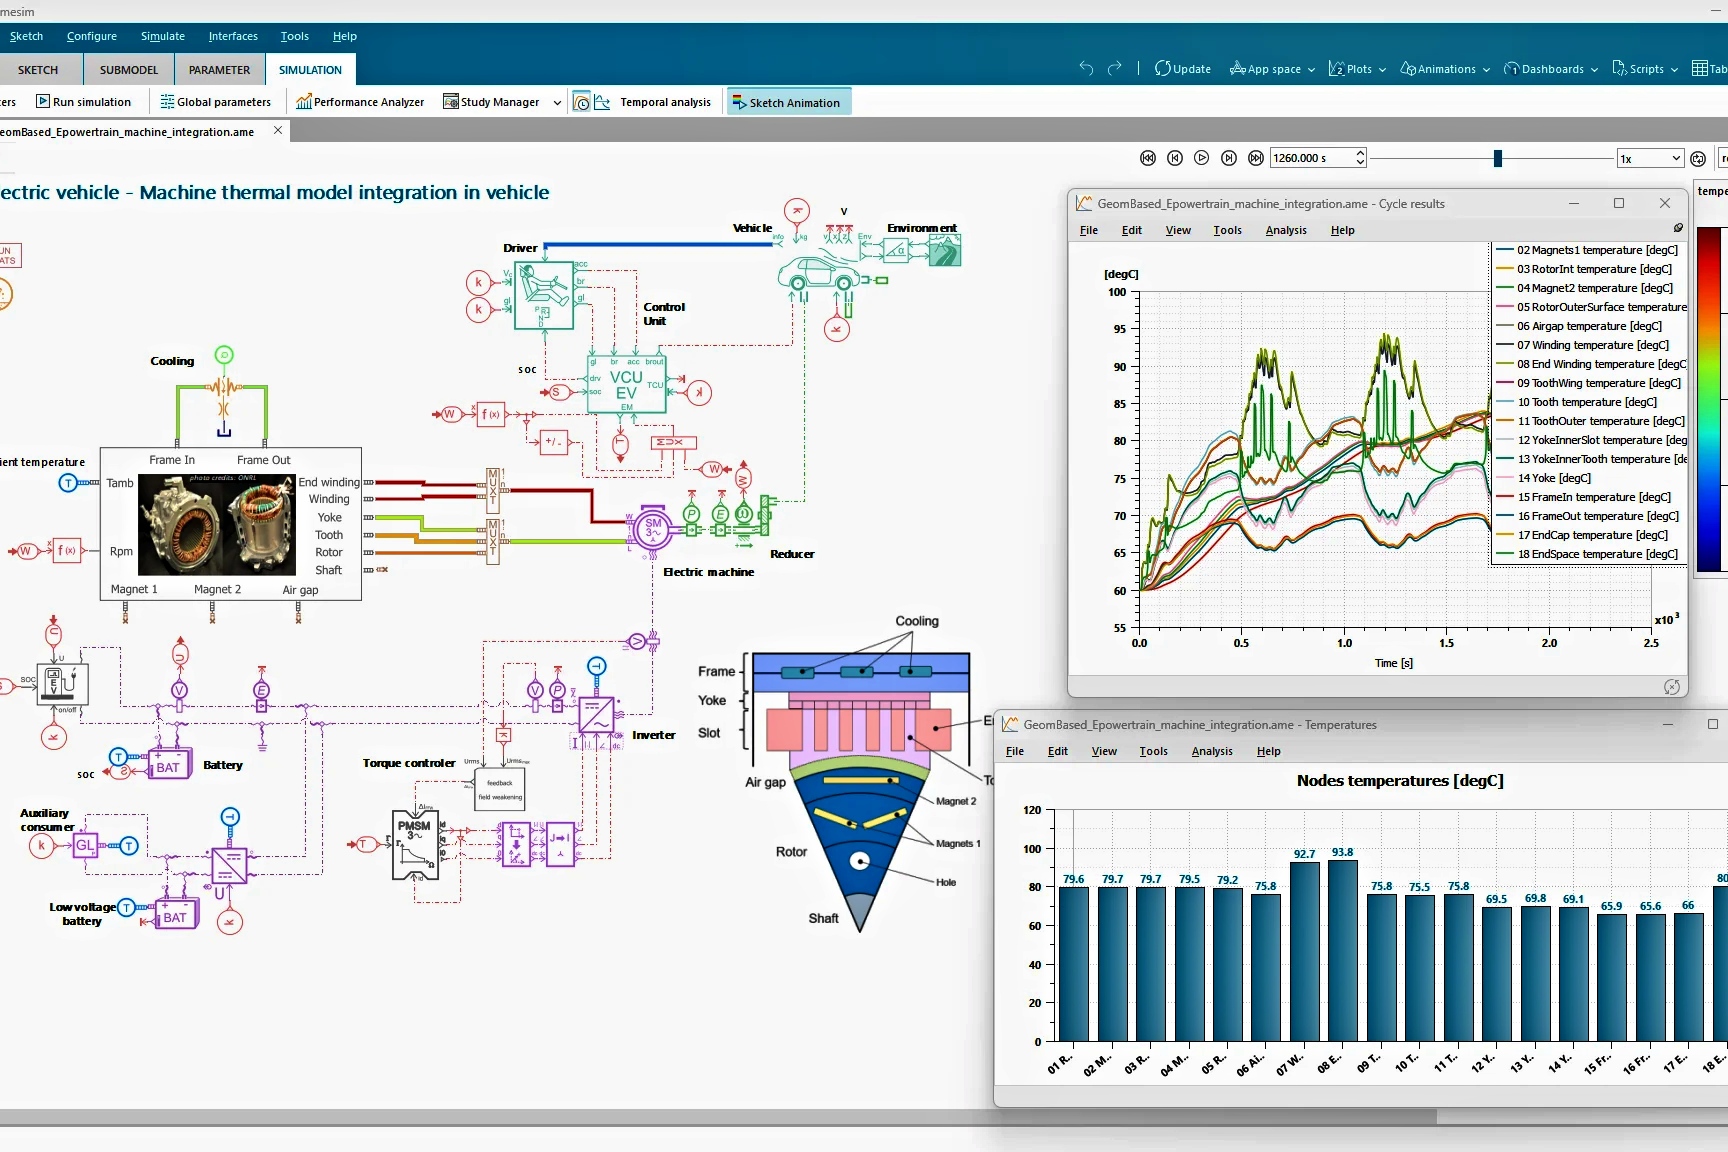Close the GeomBased_Epowertrain file tab
Screen dimensions: 1728x1152
(x=278, y=131)
